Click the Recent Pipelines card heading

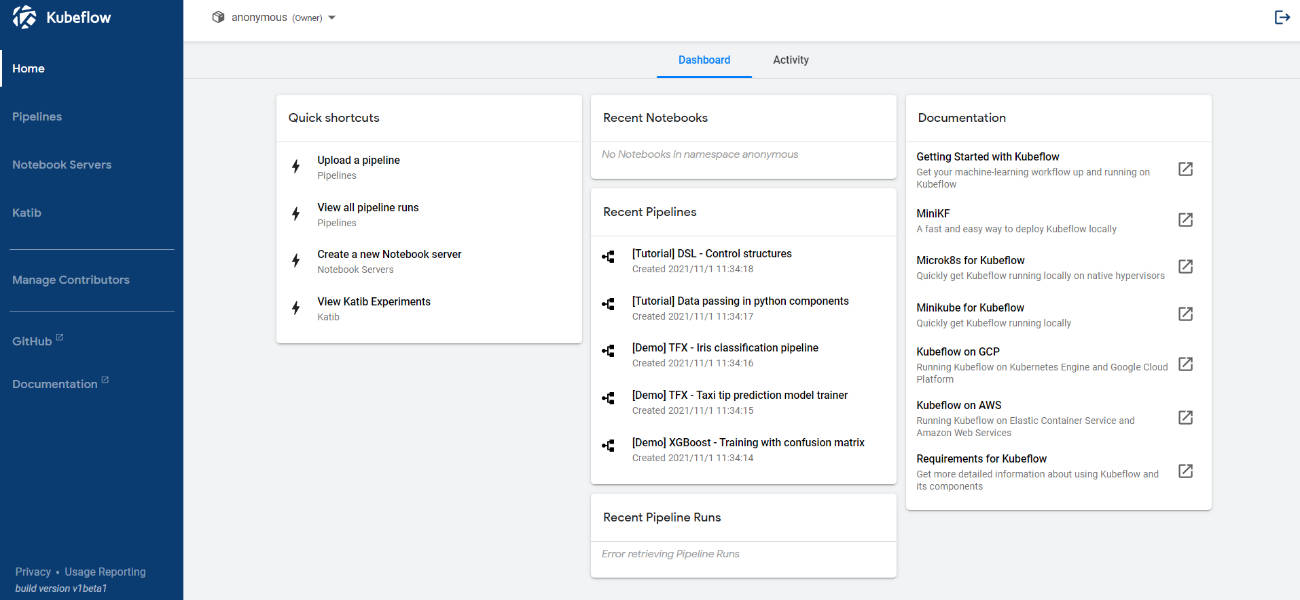[650, 212]
